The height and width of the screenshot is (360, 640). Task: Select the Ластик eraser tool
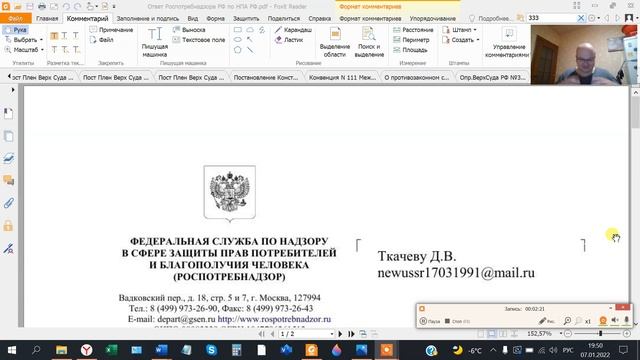coord(289,40)
